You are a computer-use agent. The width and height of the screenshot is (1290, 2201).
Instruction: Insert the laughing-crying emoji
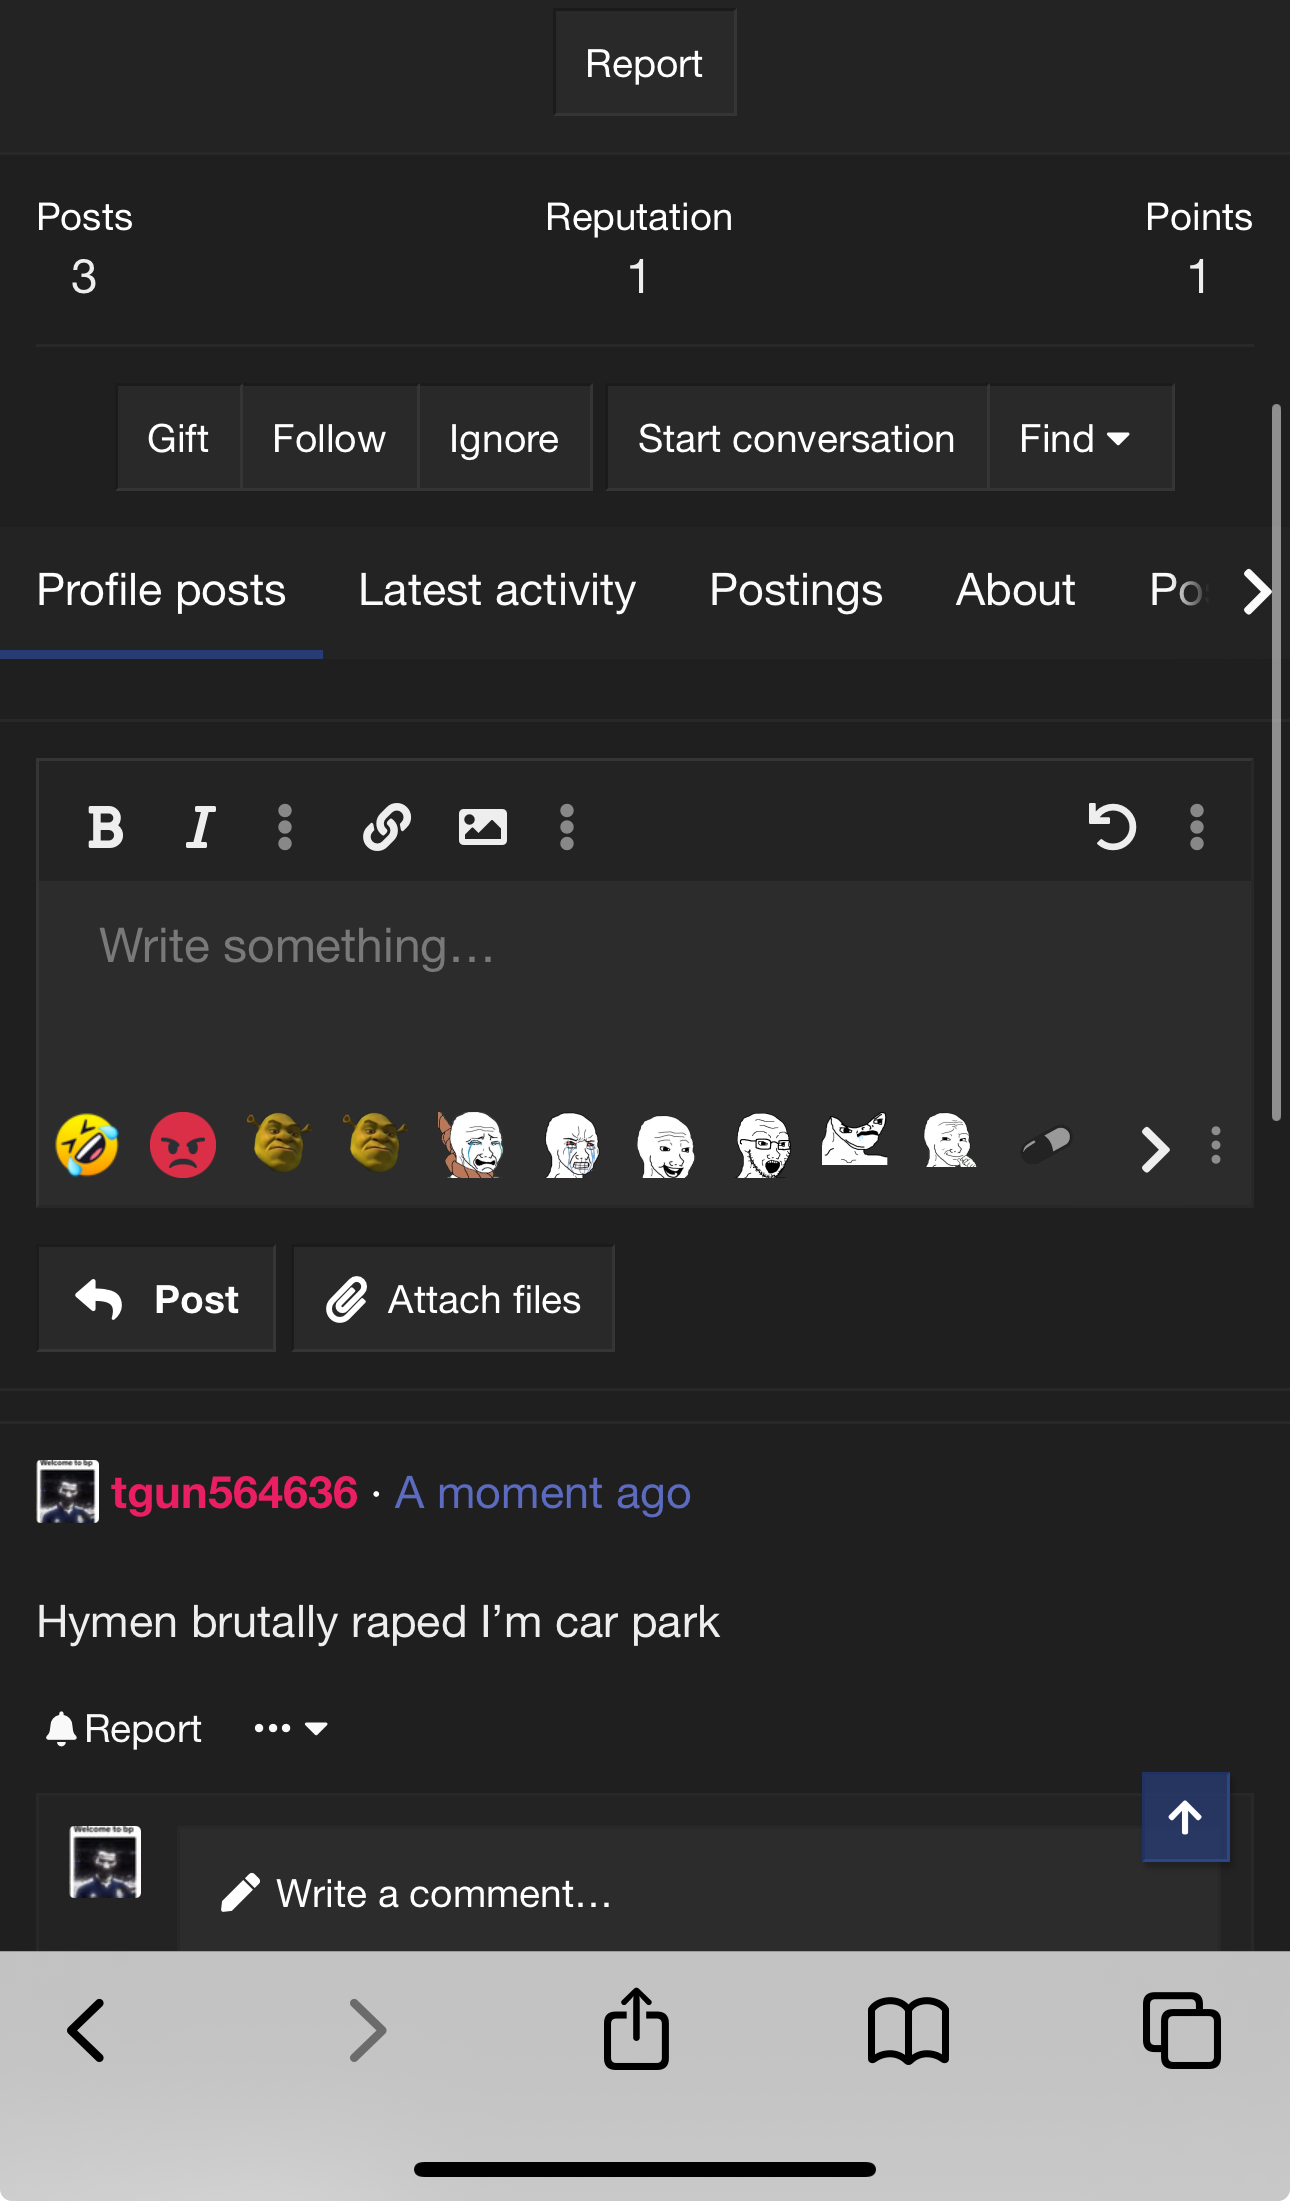pos(87,1145)
